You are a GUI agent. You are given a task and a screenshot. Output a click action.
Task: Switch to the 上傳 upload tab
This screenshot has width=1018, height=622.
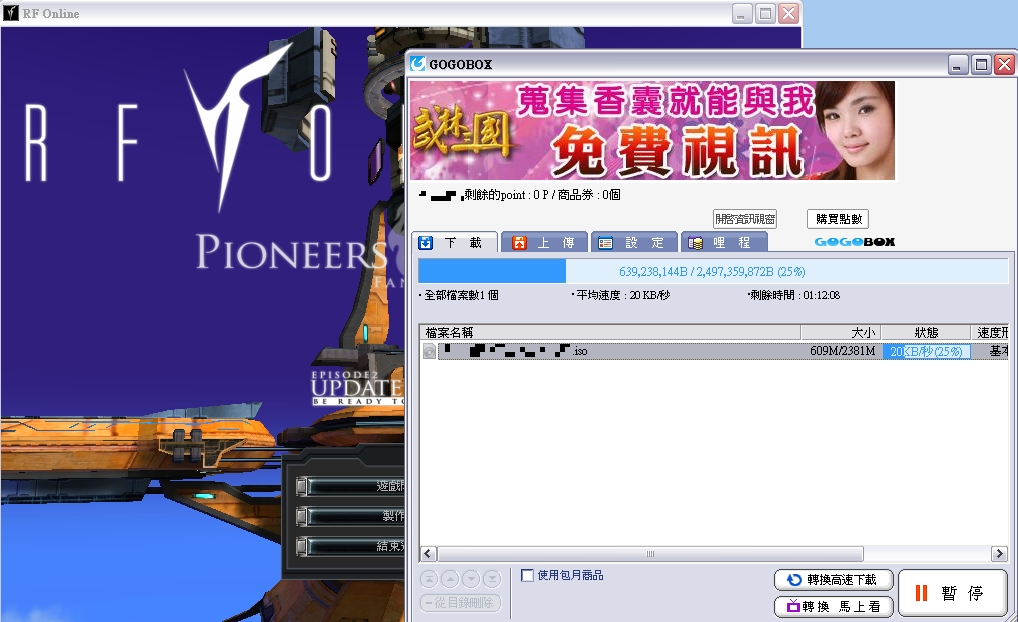pyautogui.click(x=545, y=243)
